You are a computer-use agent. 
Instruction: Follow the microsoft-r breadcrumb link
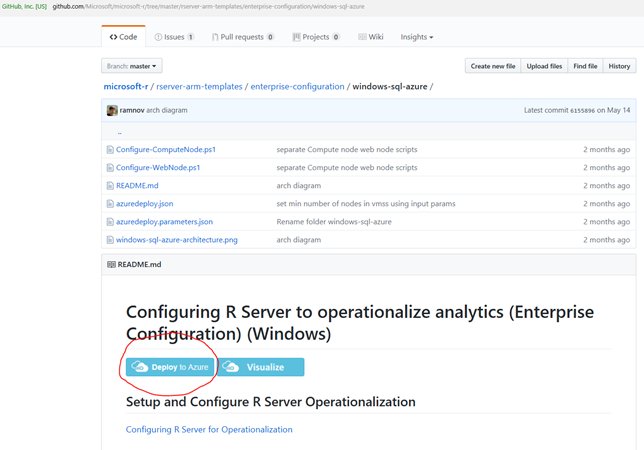pos(126,87)
